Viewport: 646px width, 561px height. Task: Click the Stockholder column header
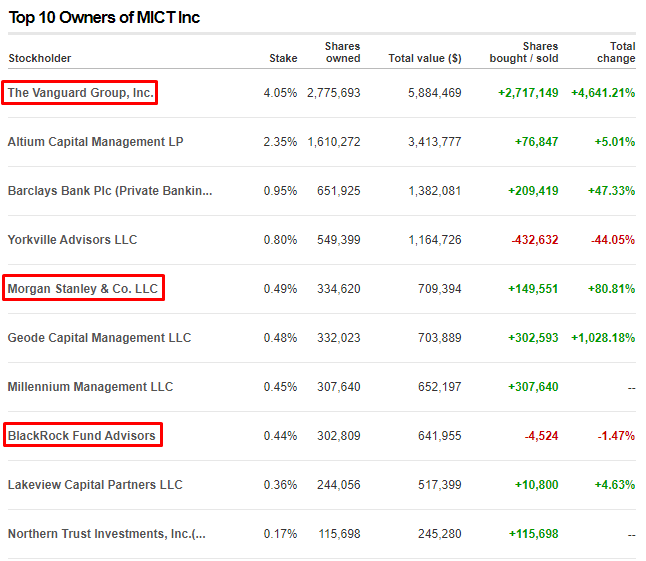pyautogui.click(x=40, y=58)
